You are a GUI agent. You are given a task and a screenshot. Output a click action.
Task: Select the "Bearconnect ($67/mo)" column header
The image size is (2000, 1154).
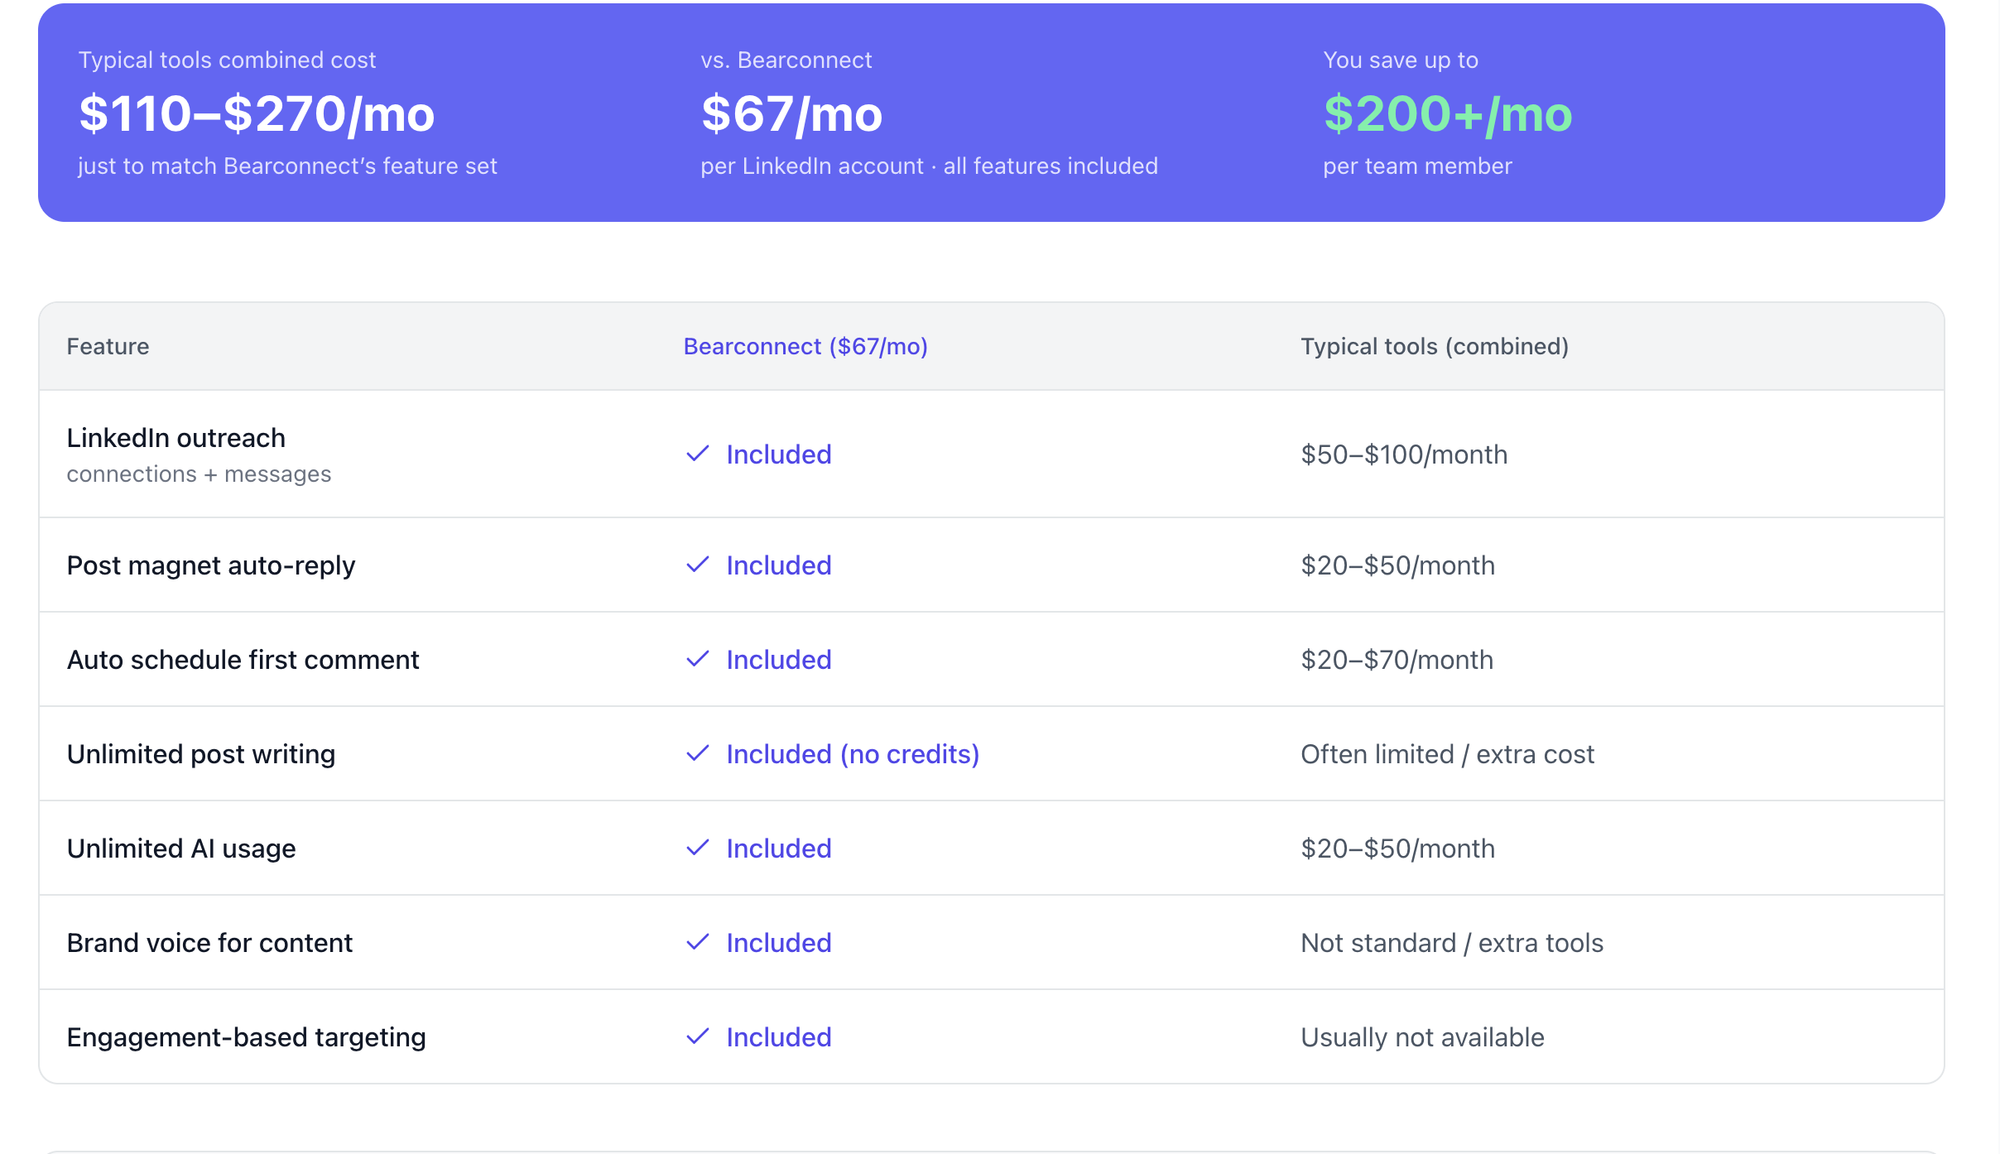pos(805,346)
